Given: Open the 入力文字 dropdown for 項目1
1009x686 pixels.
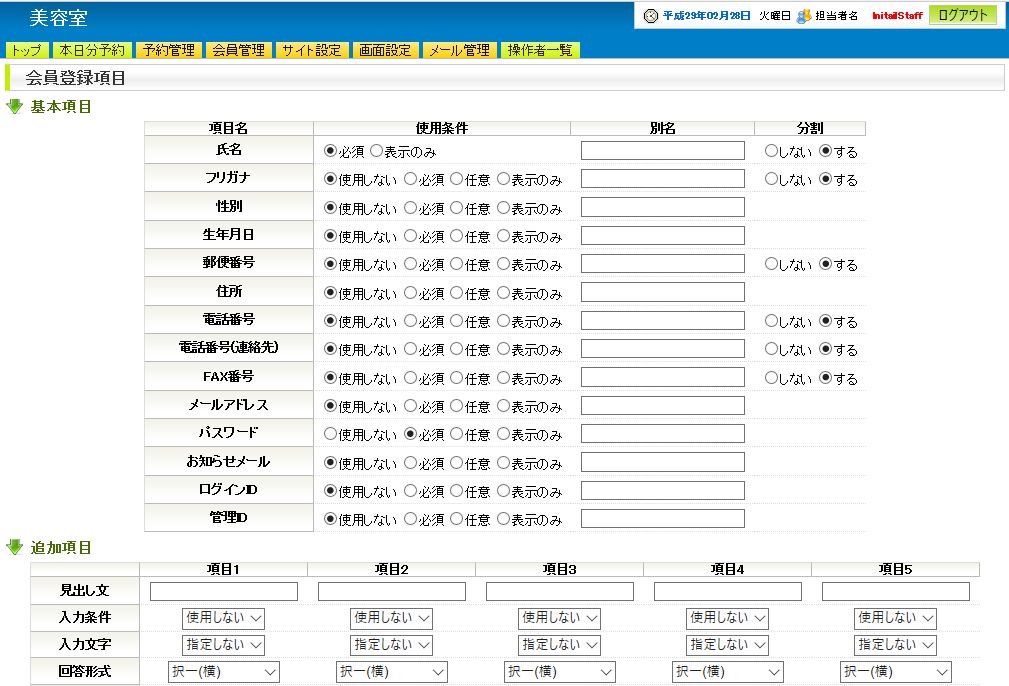Looking at the screenshot, I should (x=223, y=645).
